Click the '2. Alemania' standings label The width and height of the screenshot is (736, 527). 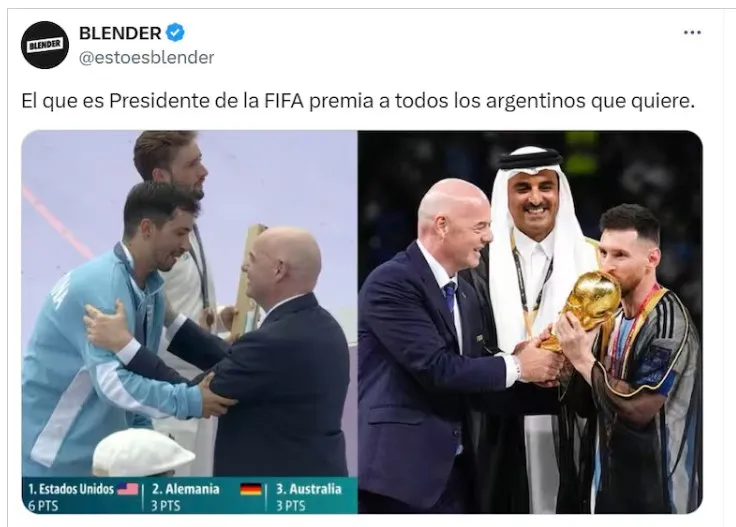tap(186, 489)
